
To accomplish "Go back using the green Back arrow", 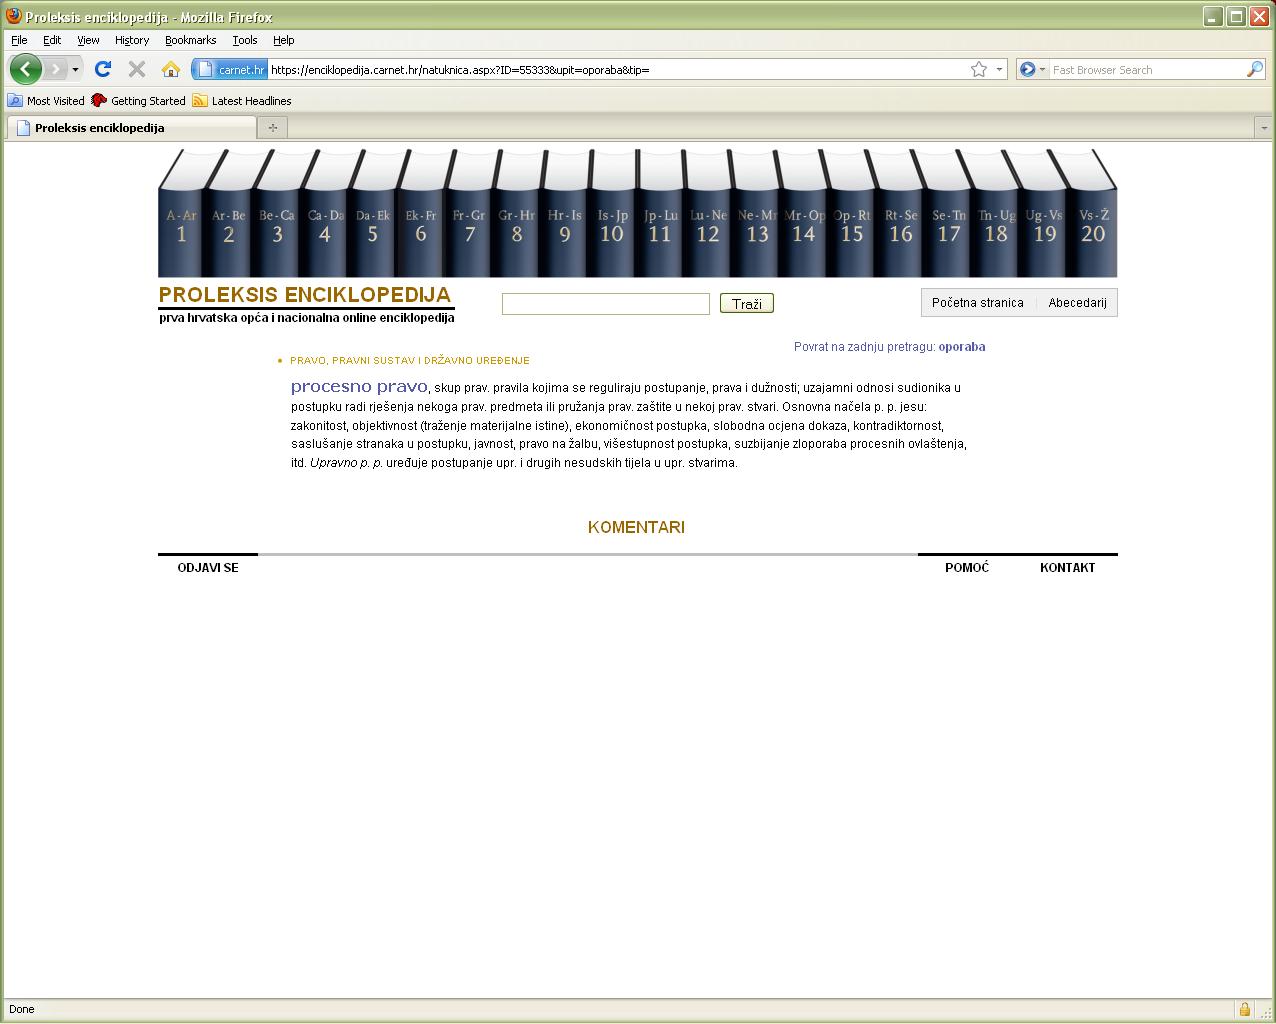I will pos(25,69).
